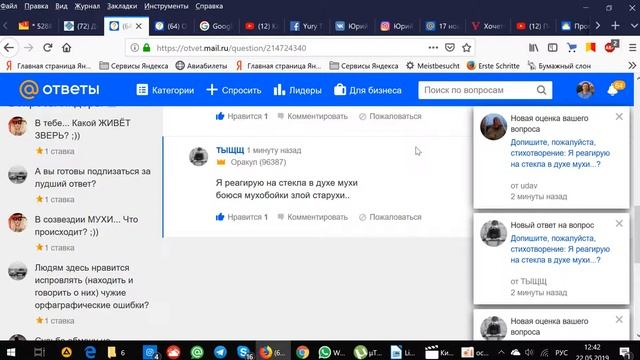Open the Firefox hamburger menu

pos(632,48)
